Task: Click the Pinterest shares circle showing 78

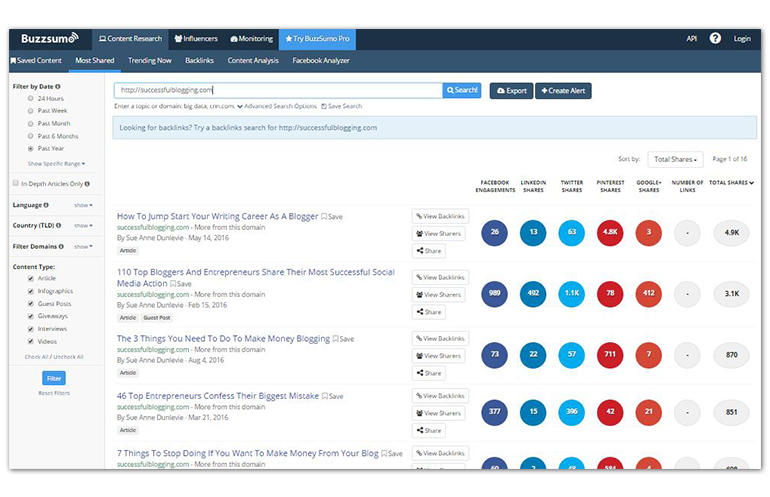Action: tap(610, 294)
